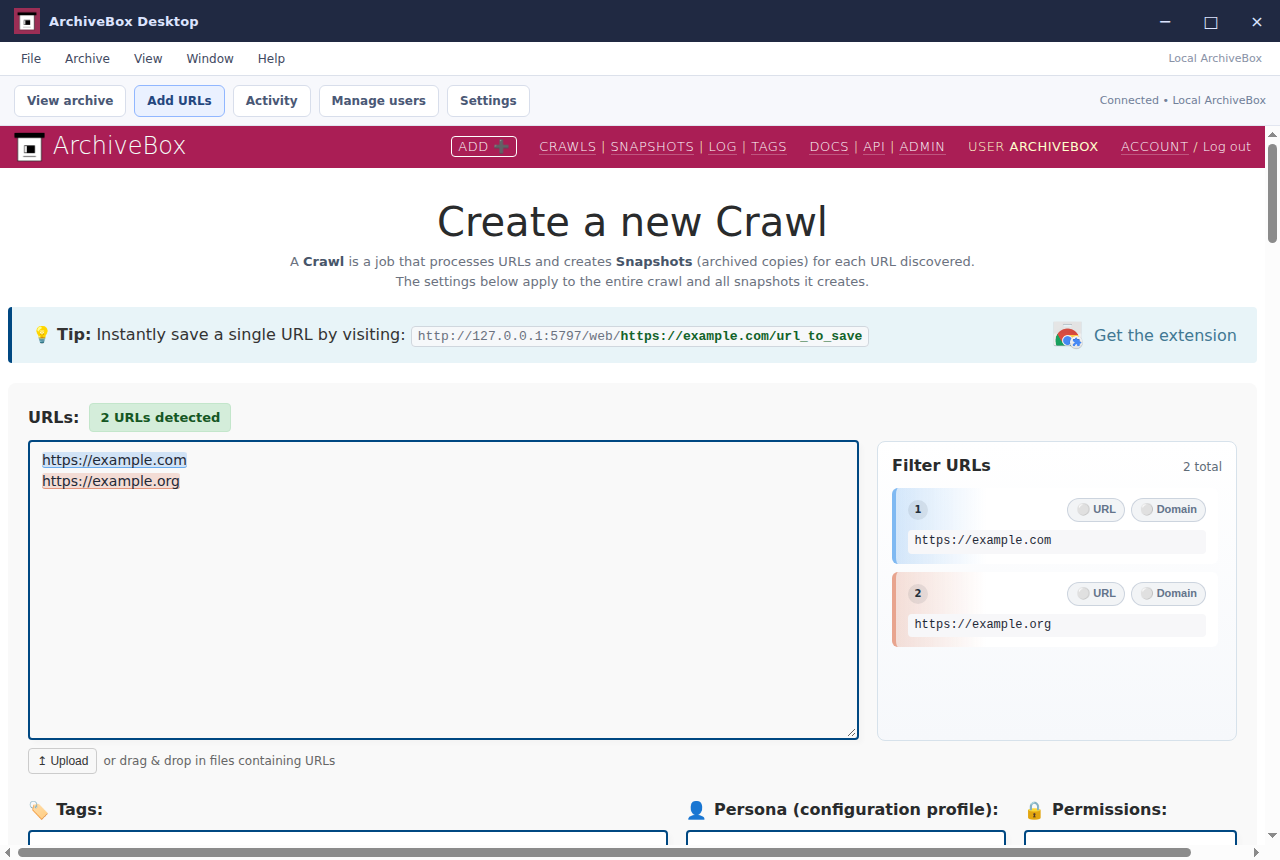Open the Window menu
The image size is (1280, 860).
[x=210, y=59]
